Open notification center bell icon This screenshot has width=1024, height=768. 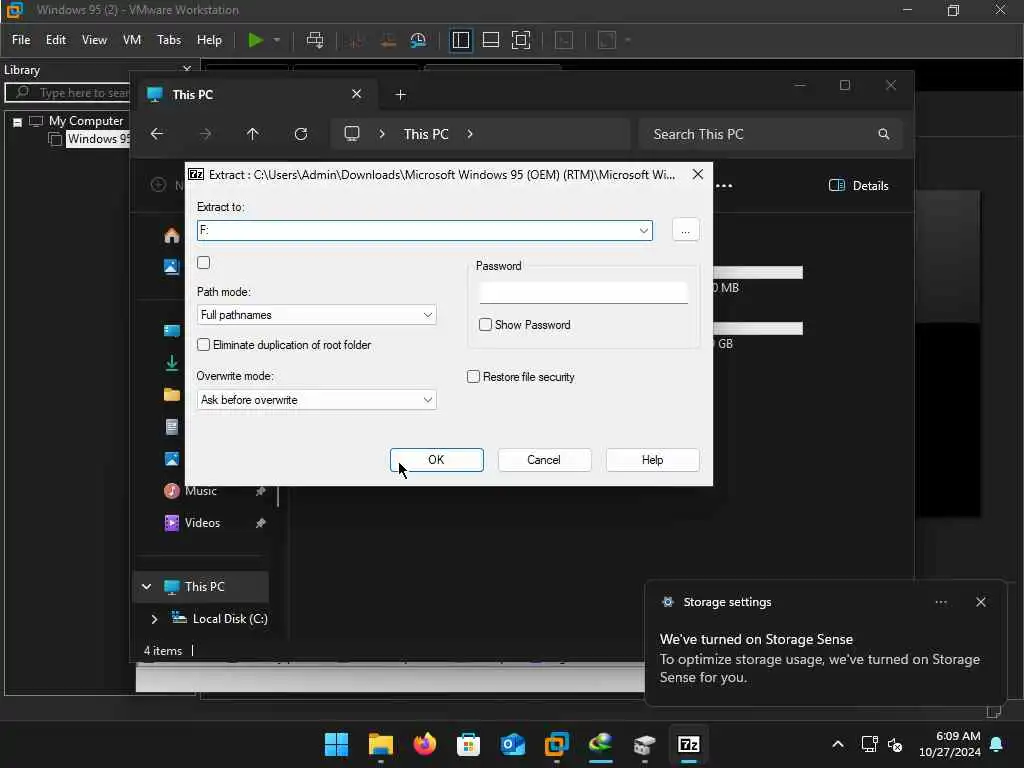[x=997, y=744]
